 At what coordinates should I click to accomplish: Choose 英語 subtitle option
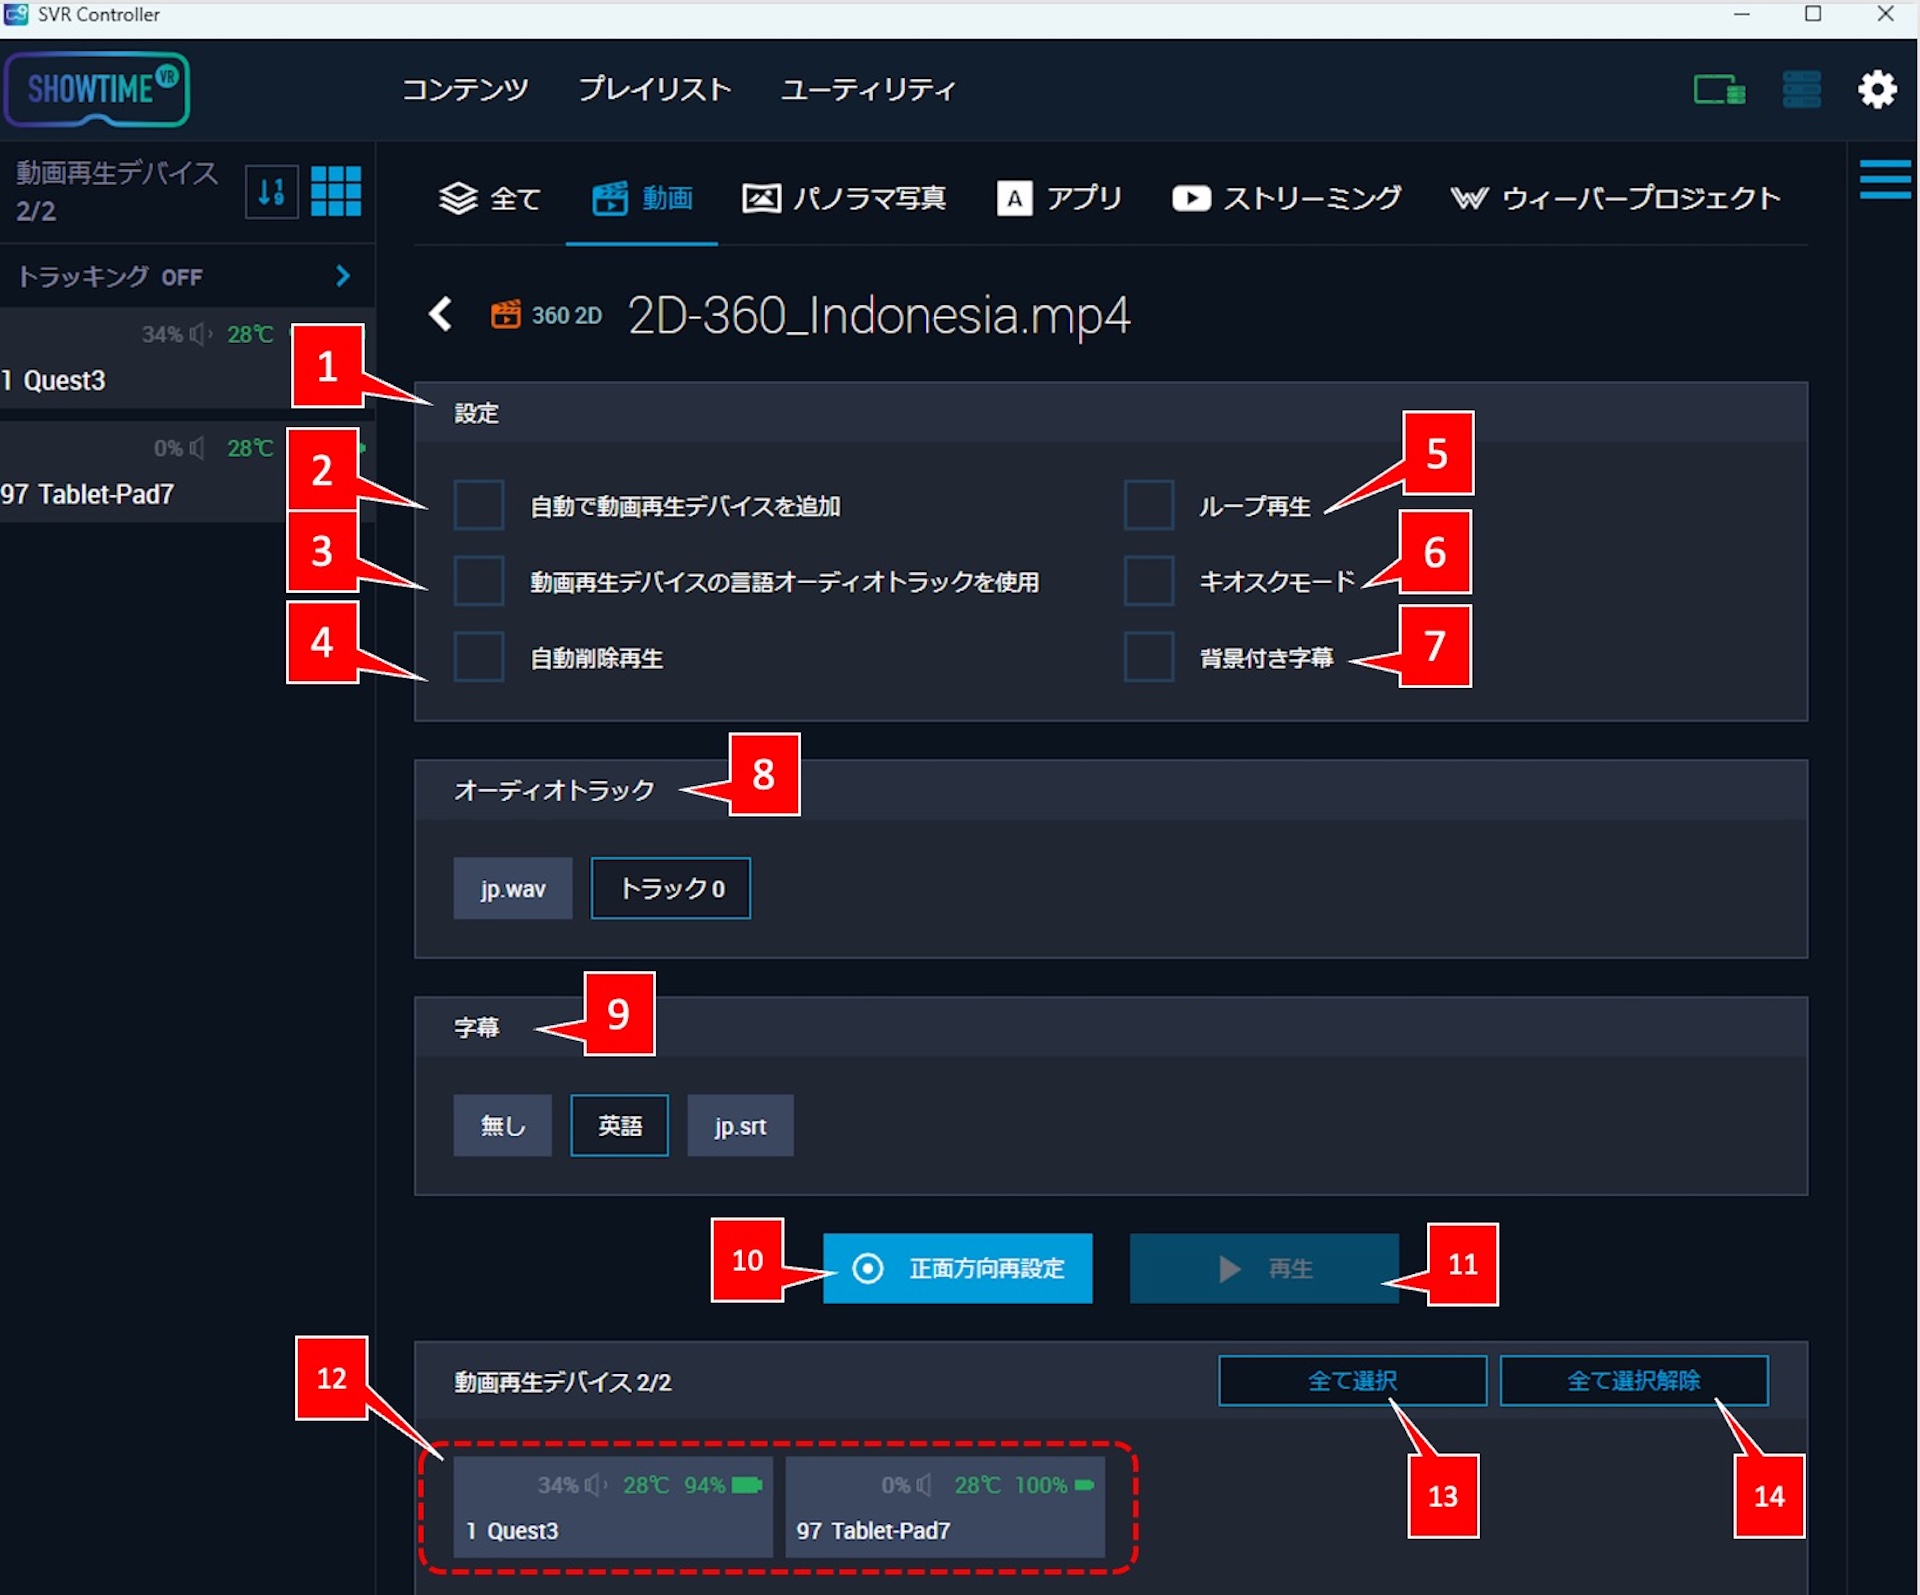pos(620,1125)
